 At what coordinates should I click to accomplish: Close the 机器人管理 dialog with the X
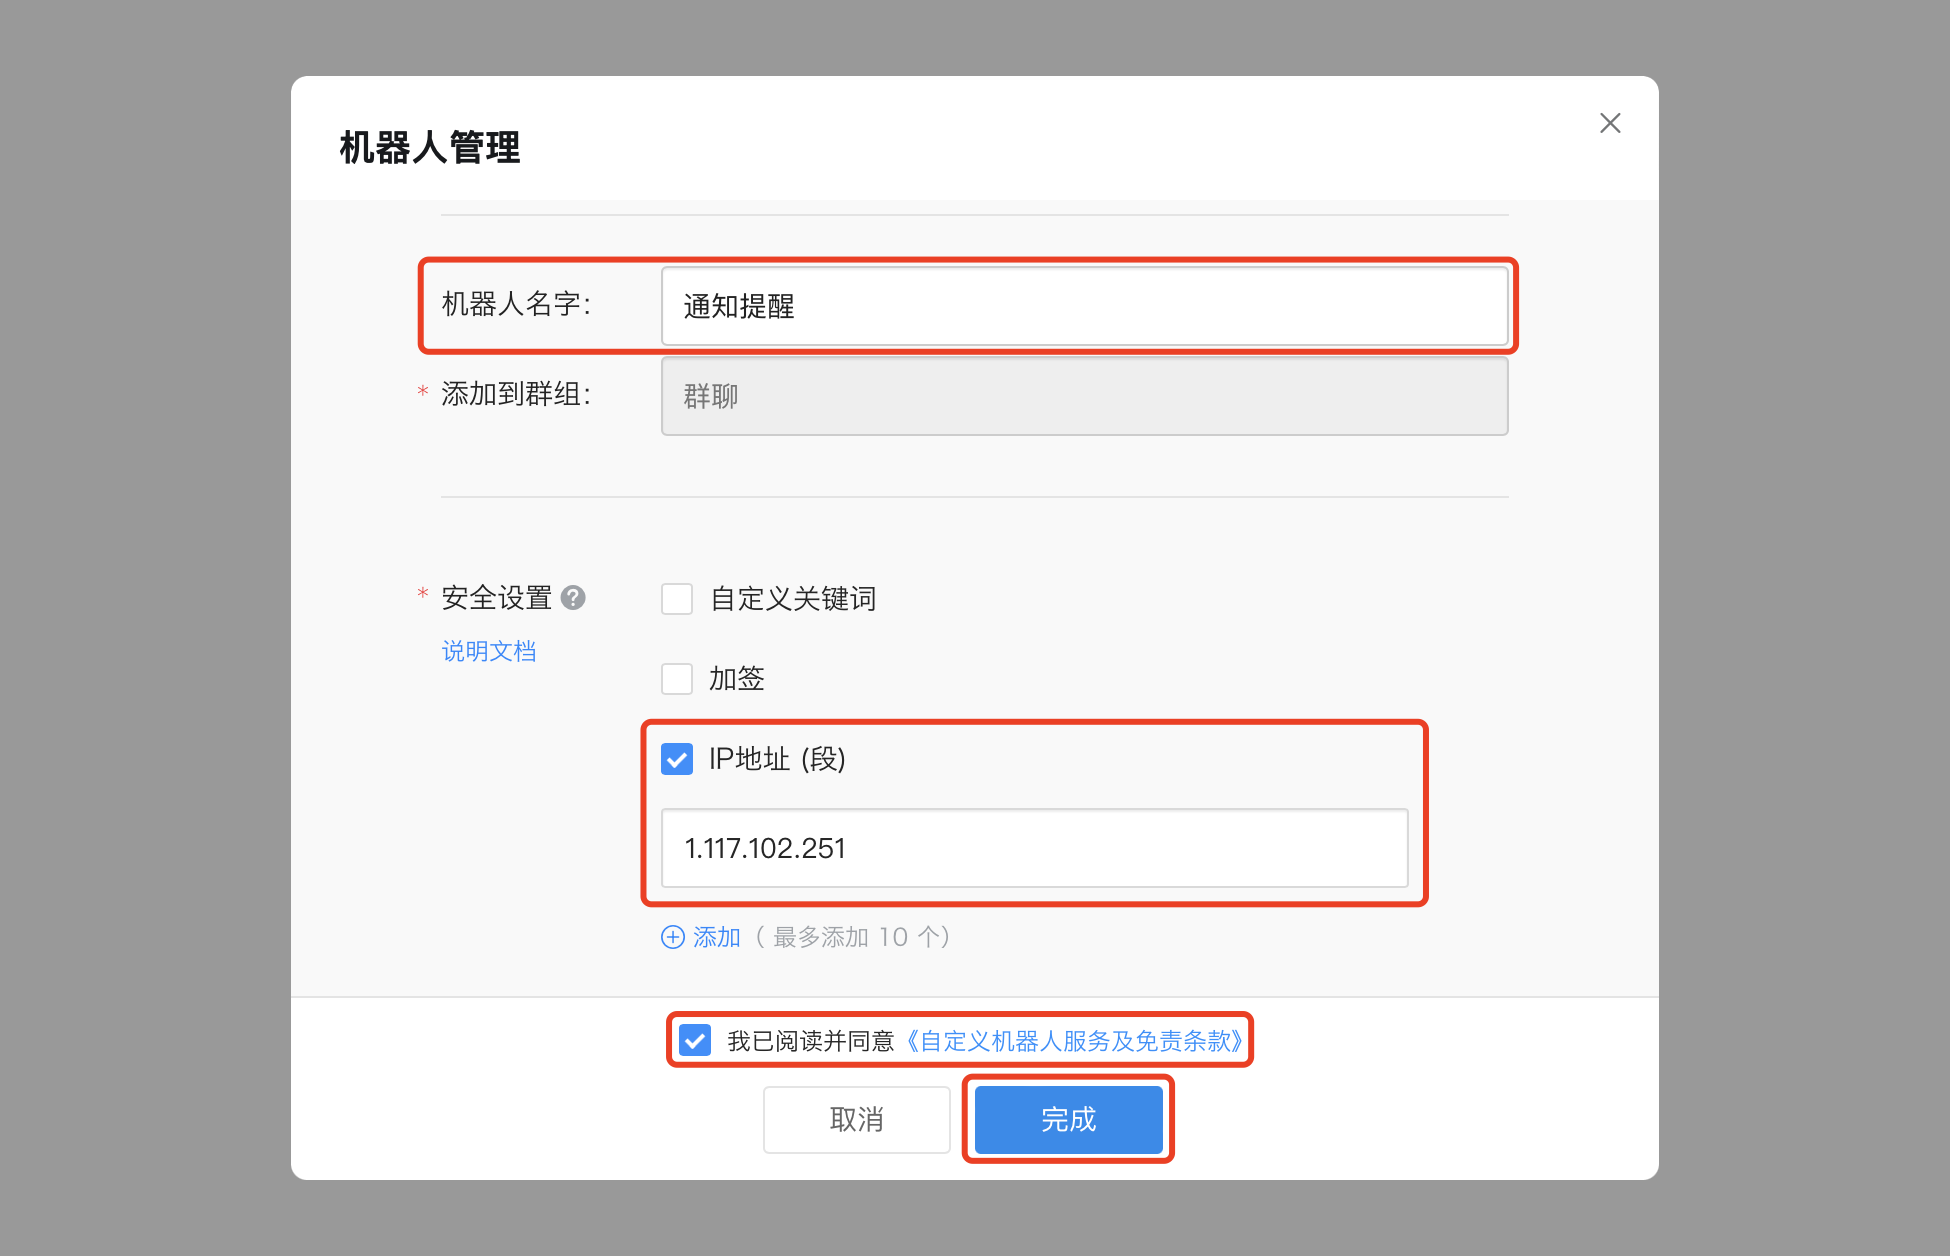pos(1610,123)
